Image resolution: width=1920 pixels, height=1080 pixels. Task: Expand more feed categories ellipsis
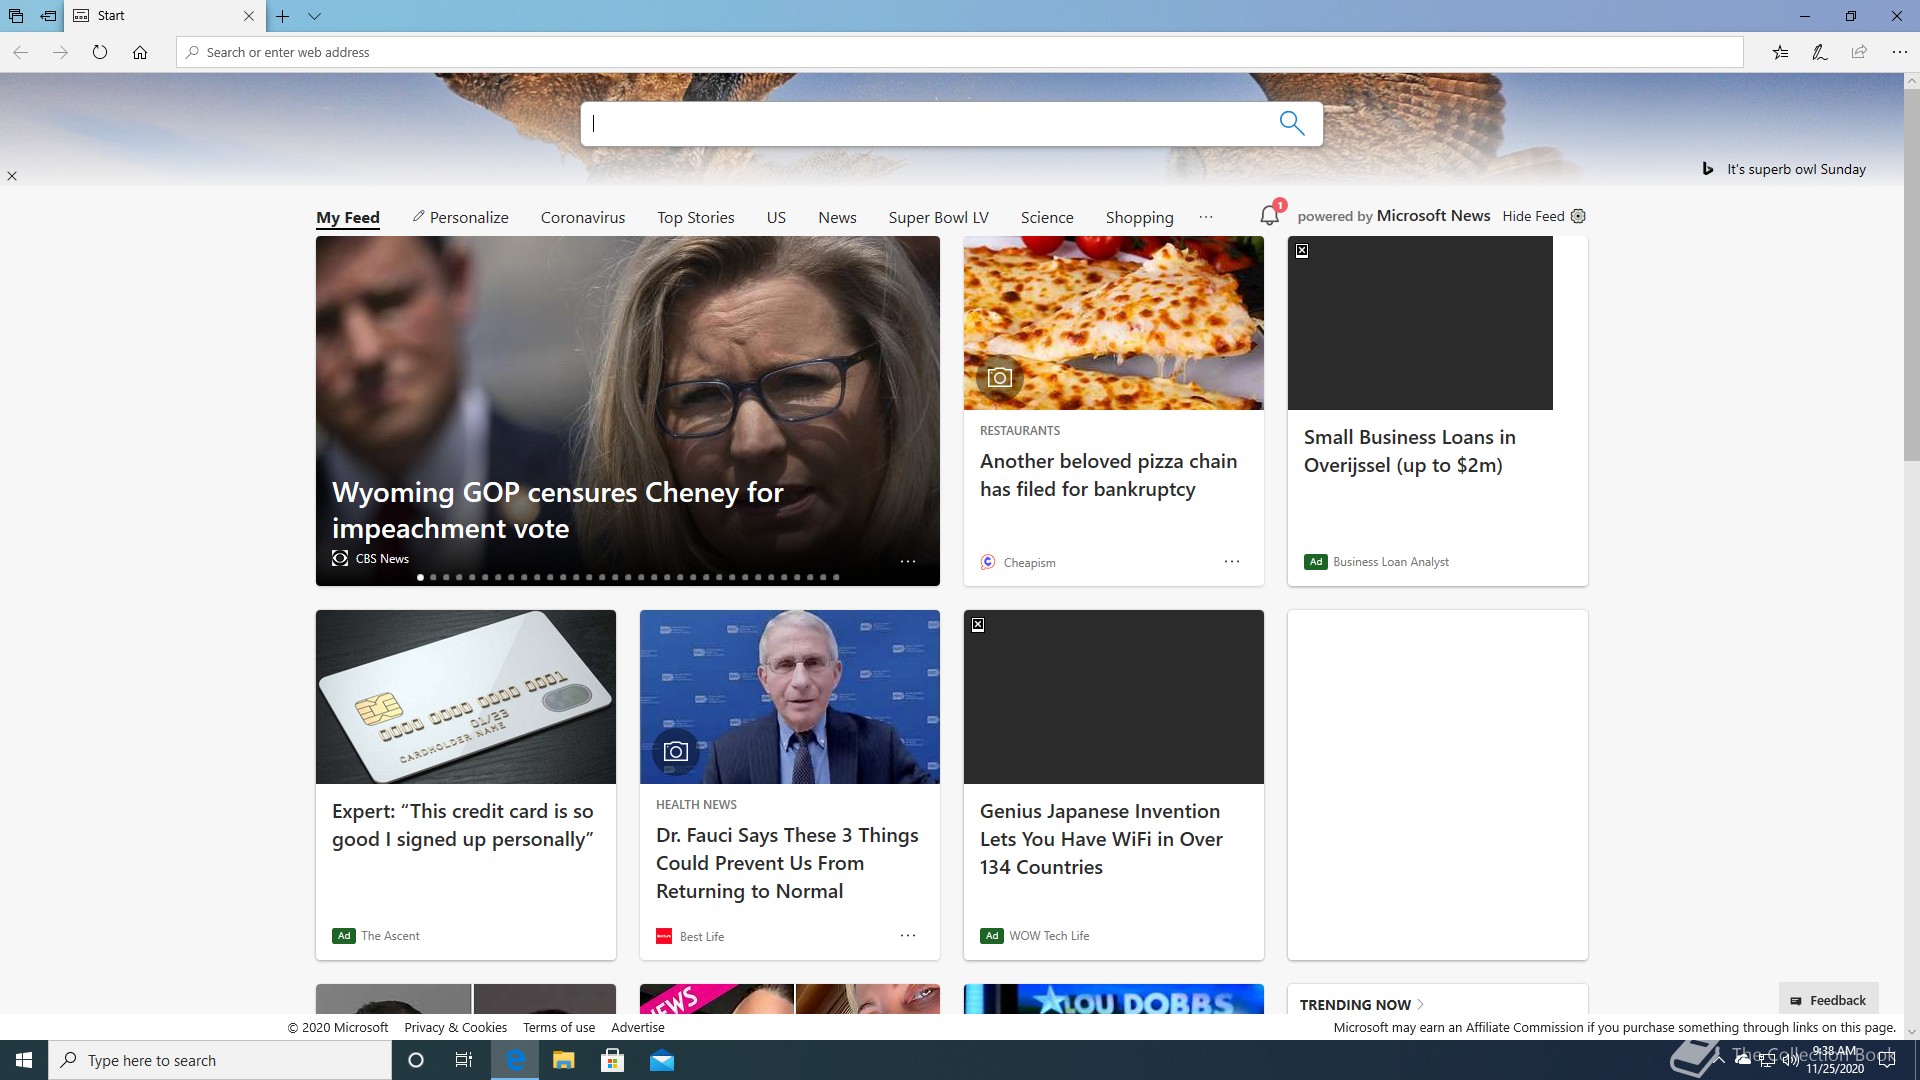tap(1206, 217)
